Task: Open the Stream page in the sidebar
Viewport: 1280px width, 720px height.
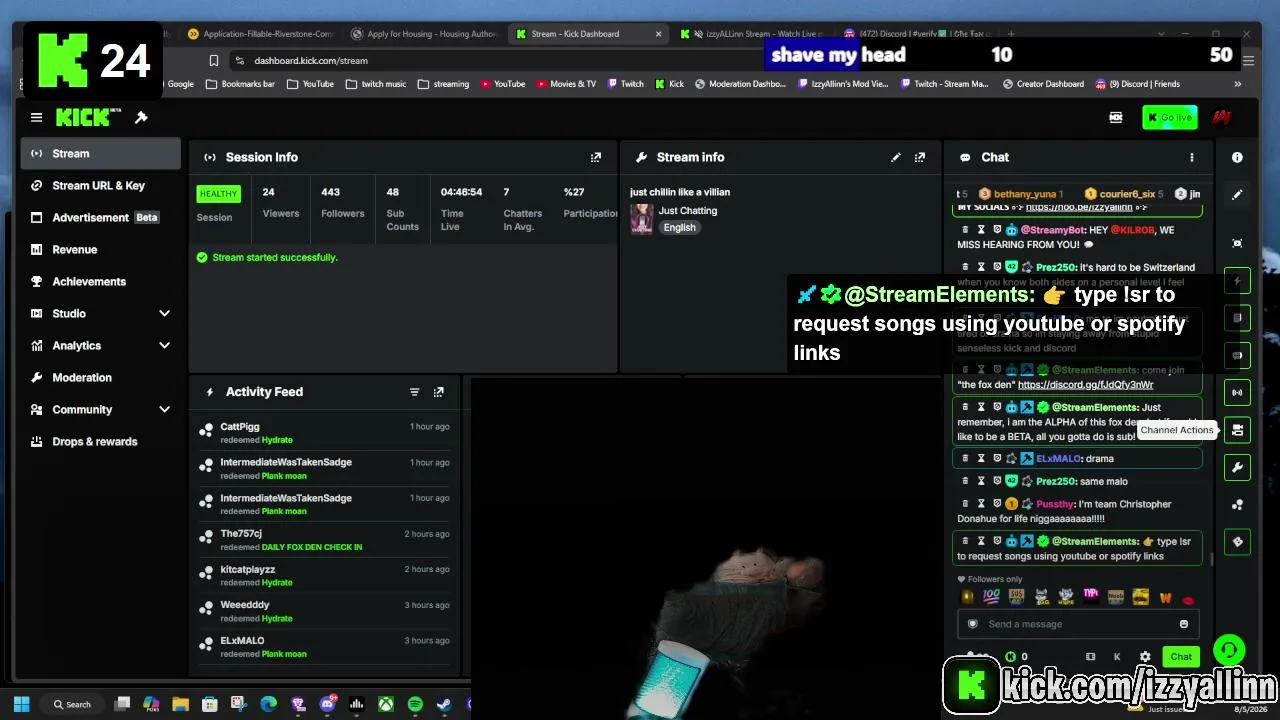Action: [101, 153]
